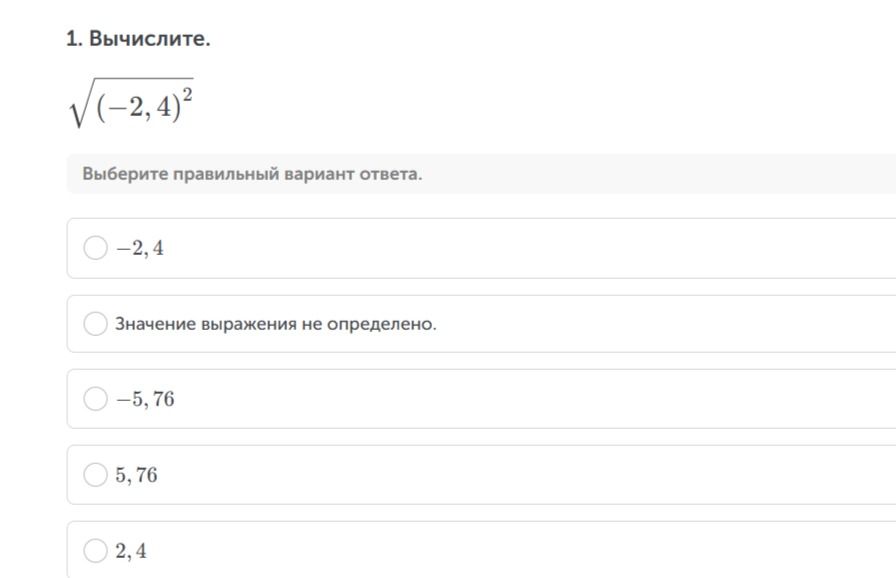896x578 pixels.
Task: Select the radio button for −2,4
Action: (x=95, y=248)
